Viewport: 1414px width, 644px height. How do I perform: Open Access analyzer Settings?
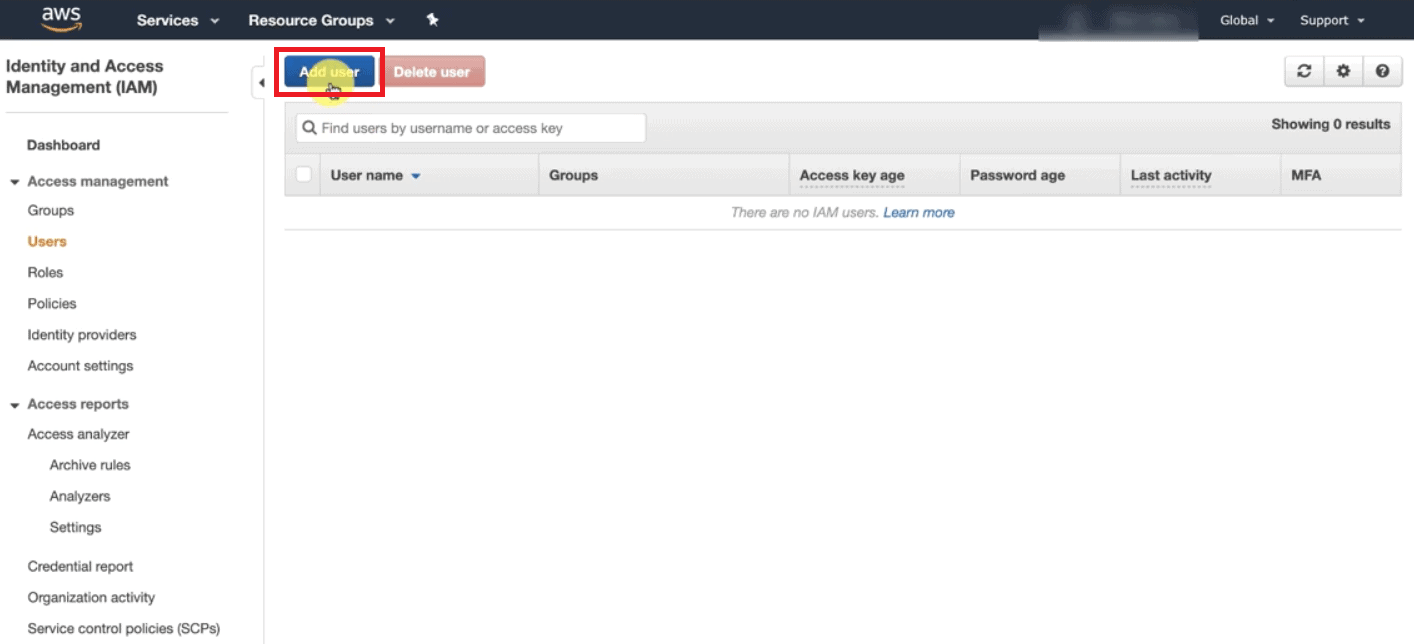(x=75, y=528)
